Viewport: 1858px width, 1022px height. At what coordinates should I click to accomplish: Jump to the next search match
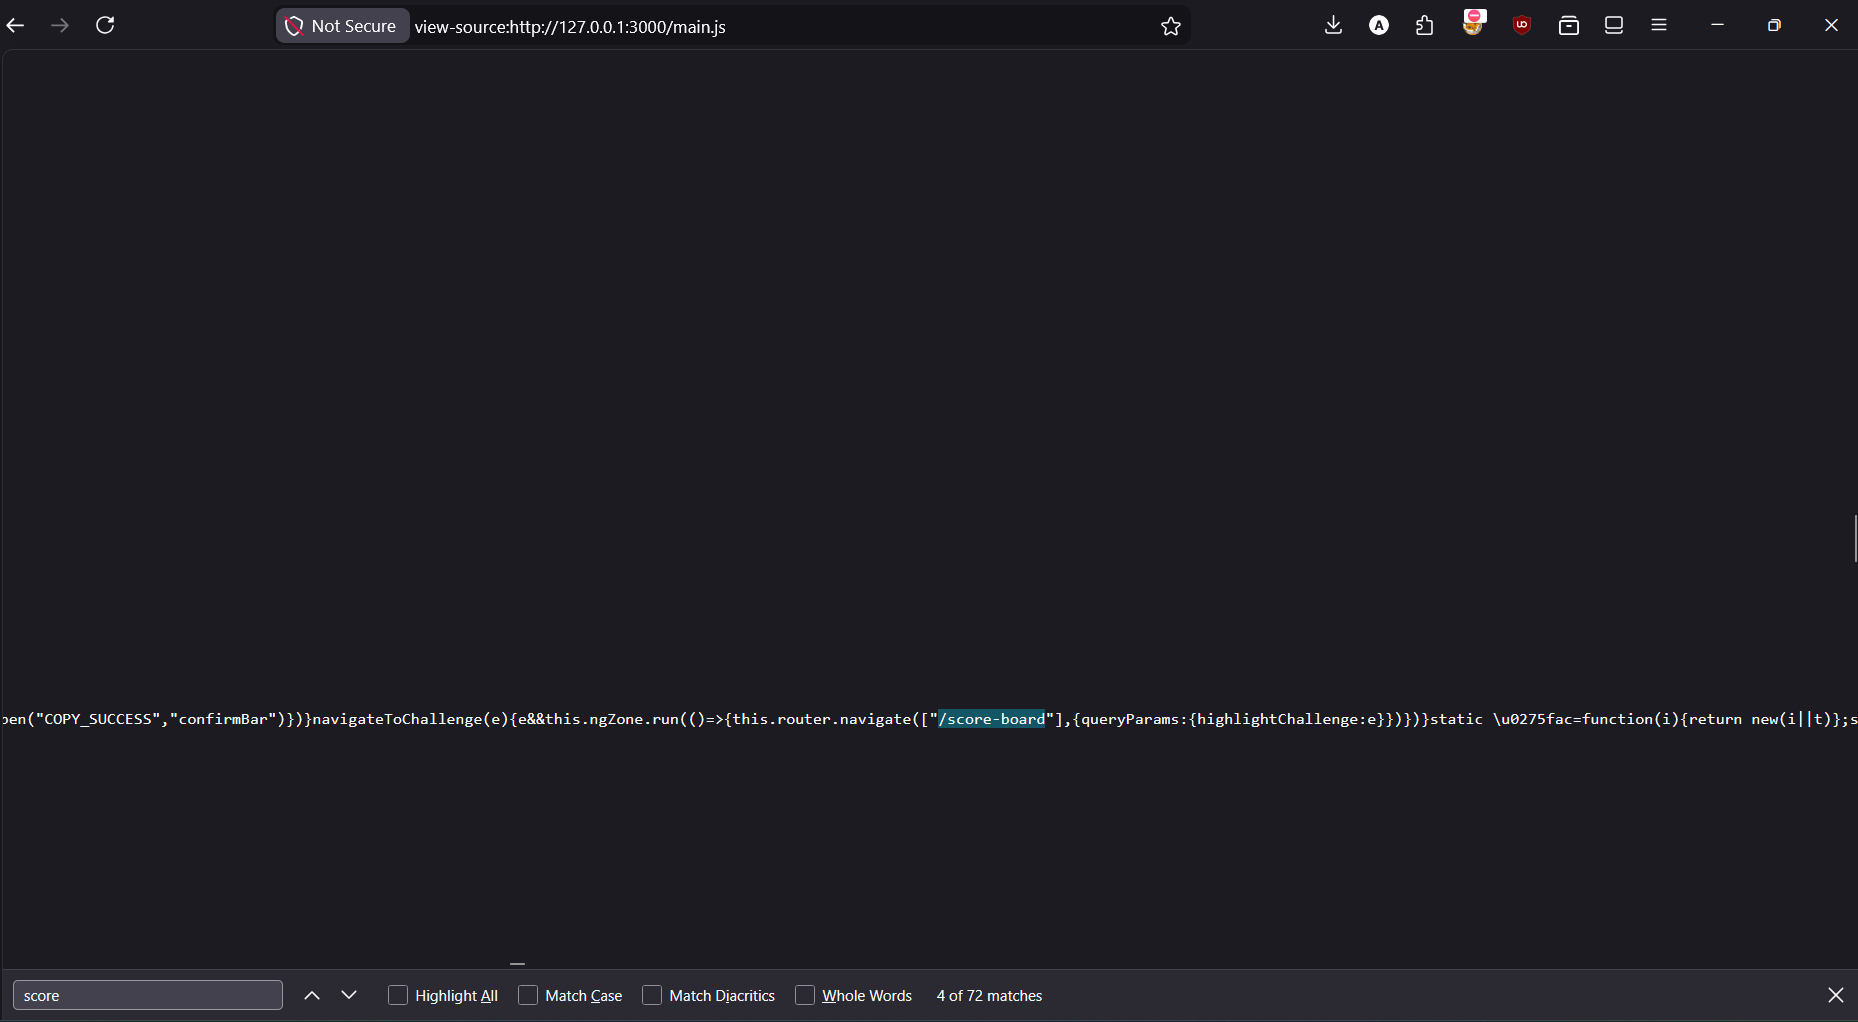(349, 995)
